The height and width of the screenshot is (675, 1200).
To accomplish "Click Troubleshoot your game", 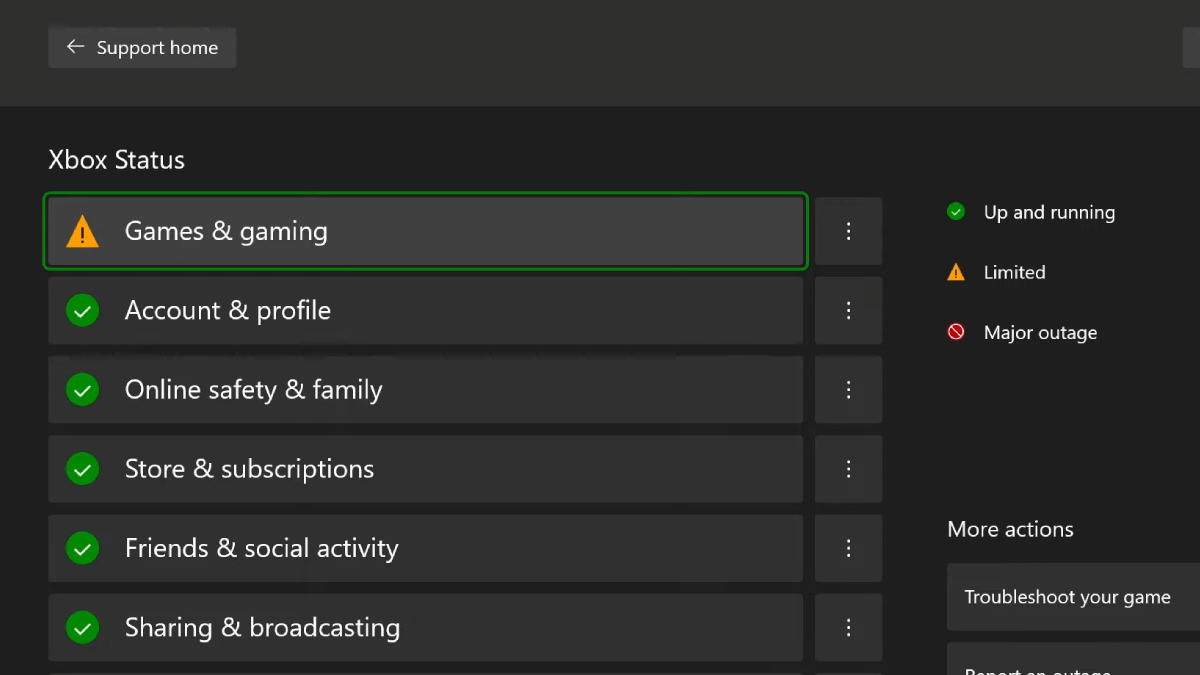I will (x=1067, y=596).
